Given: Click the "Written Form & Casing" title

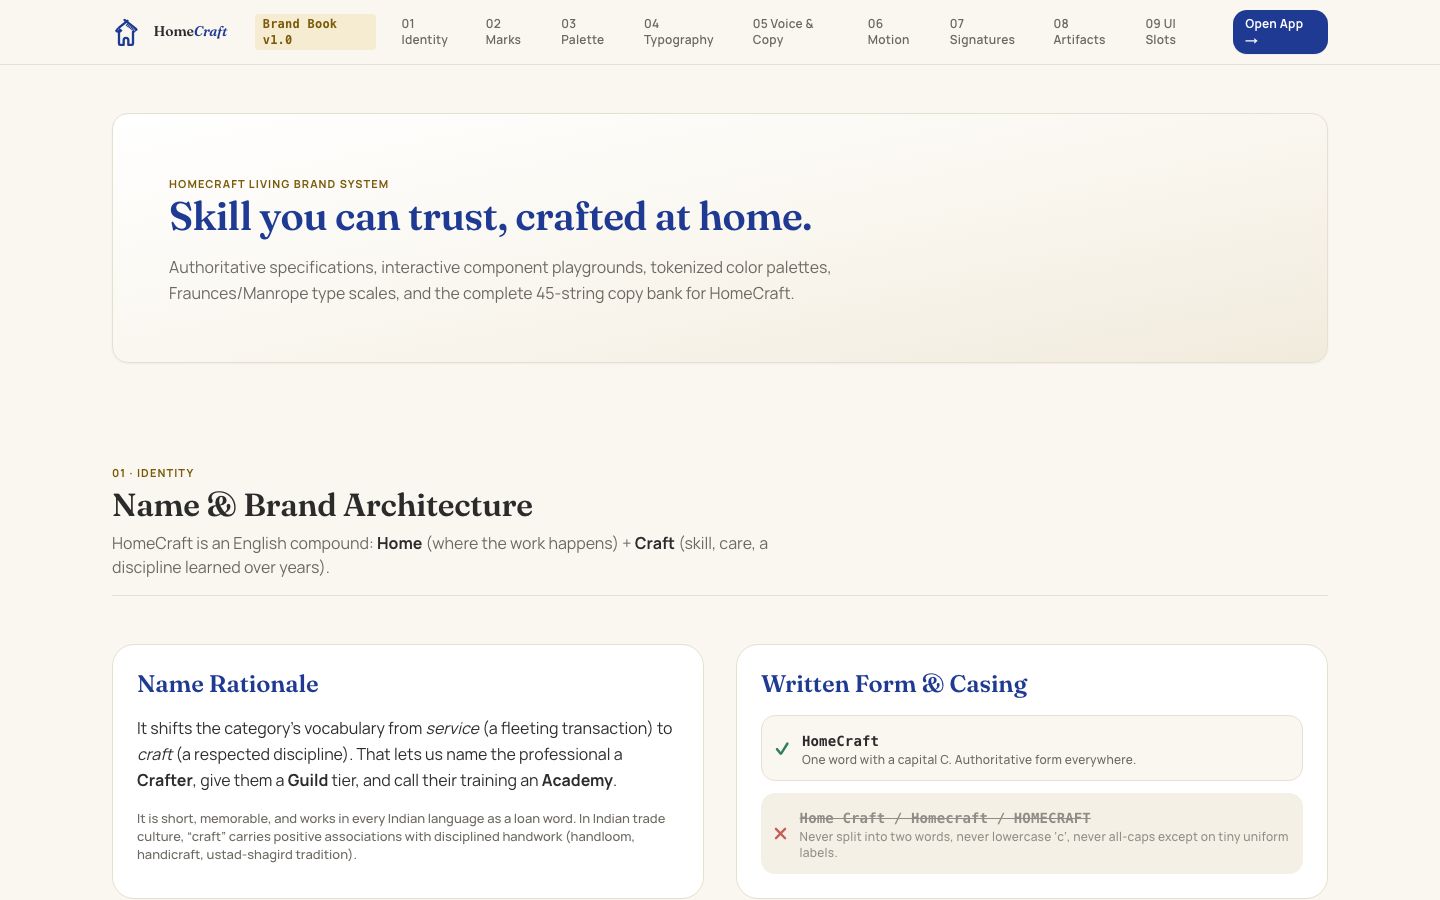Looking at the screenshot, I should click(x=894, y=684).
